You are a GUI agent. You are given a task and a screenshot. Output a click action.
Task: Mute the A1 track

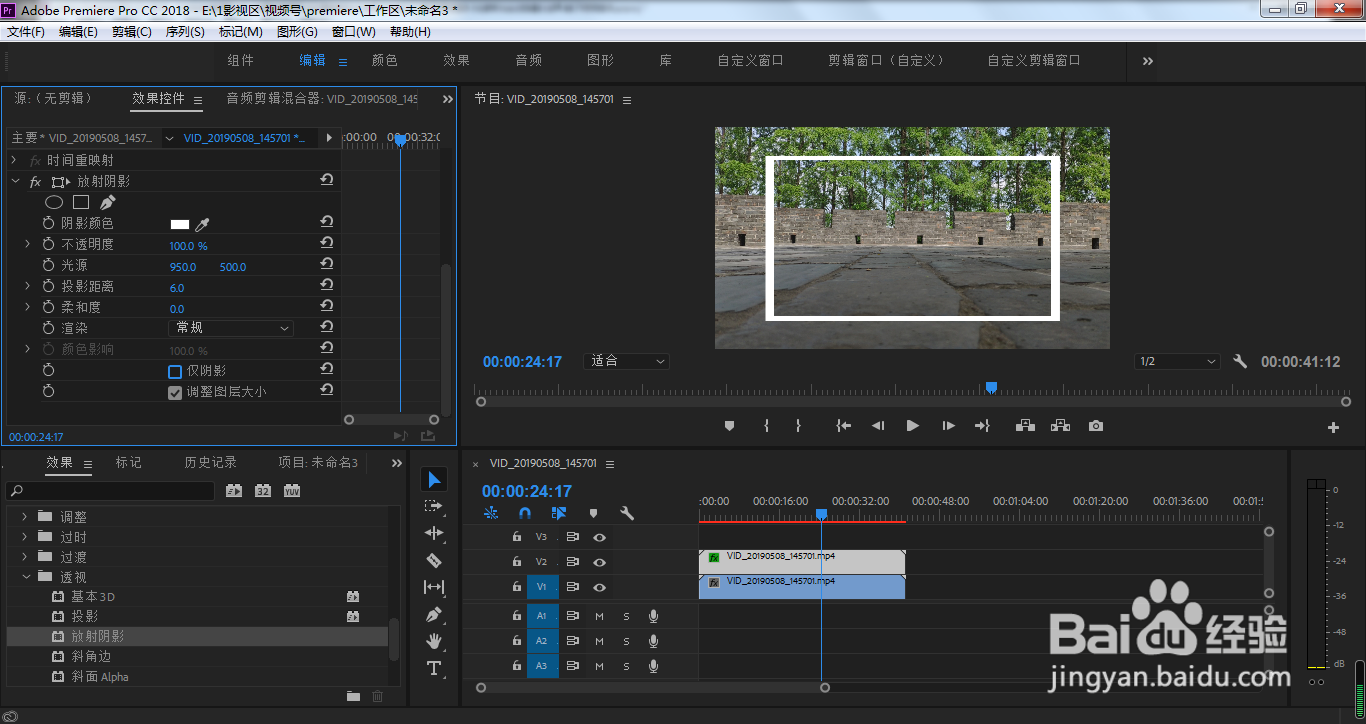pyautogui.click(x=599, y=616)
